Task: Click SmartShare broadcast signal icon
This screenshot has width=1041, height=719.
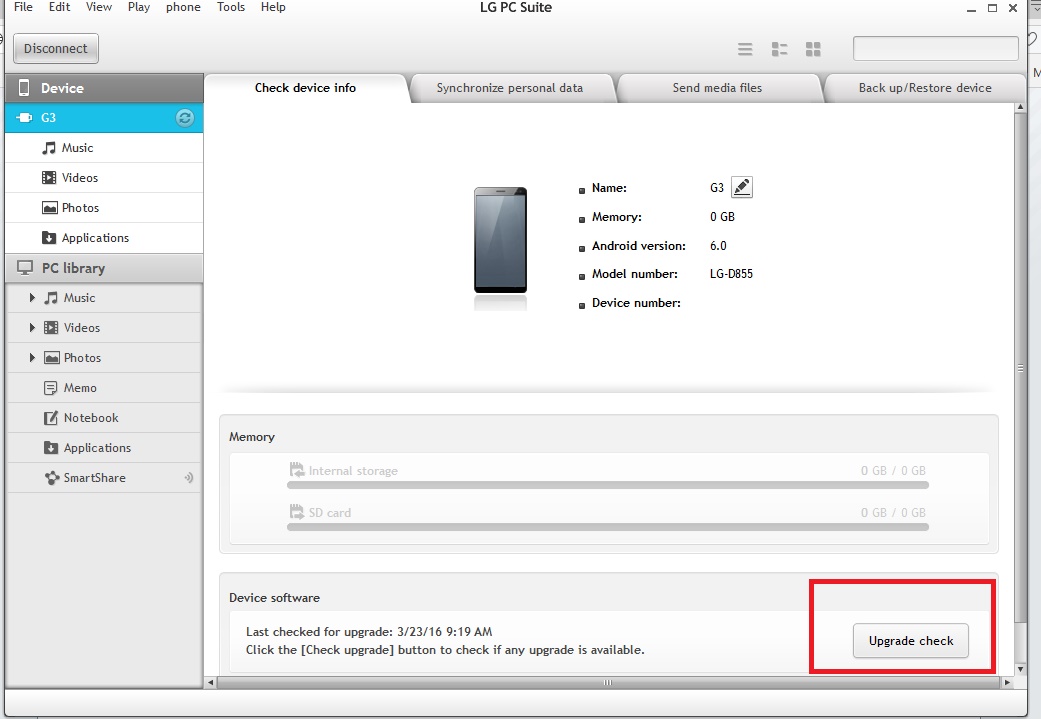Action: tap(189, 477)
